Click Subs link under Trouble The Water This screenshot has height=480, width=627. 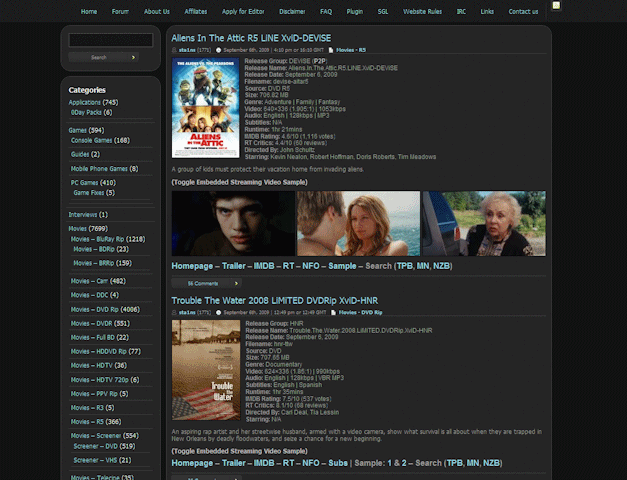point(338,463)
